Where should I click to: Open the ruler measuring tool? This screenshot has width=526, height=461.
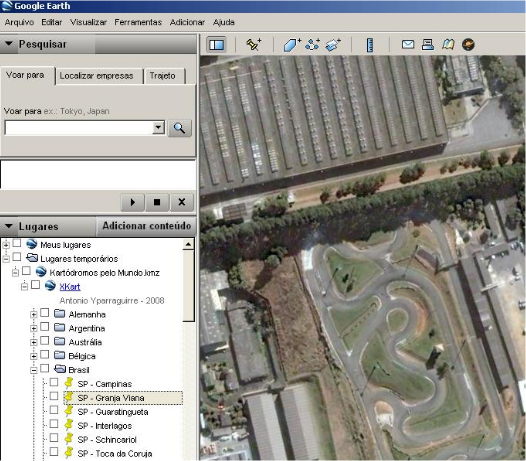(370, 45)
